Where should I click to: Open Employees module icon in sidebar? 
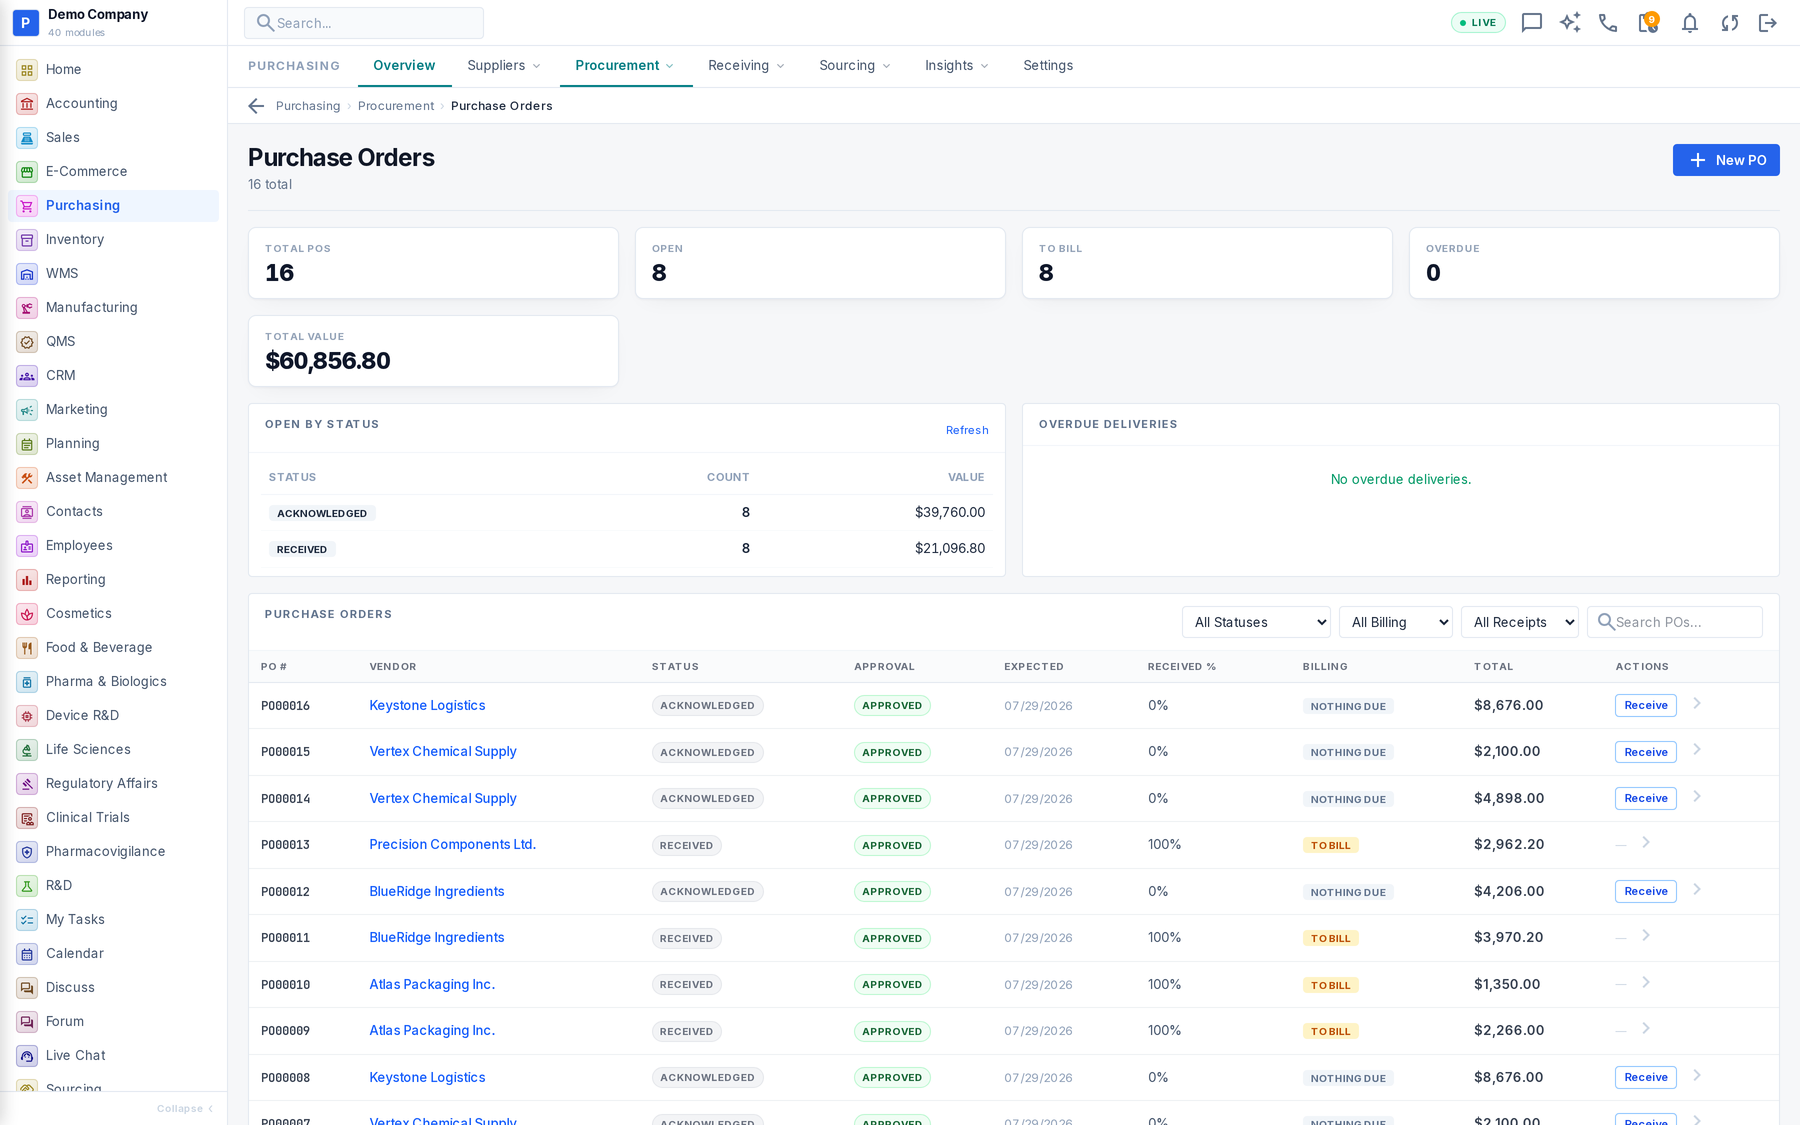tap(27, 546)
